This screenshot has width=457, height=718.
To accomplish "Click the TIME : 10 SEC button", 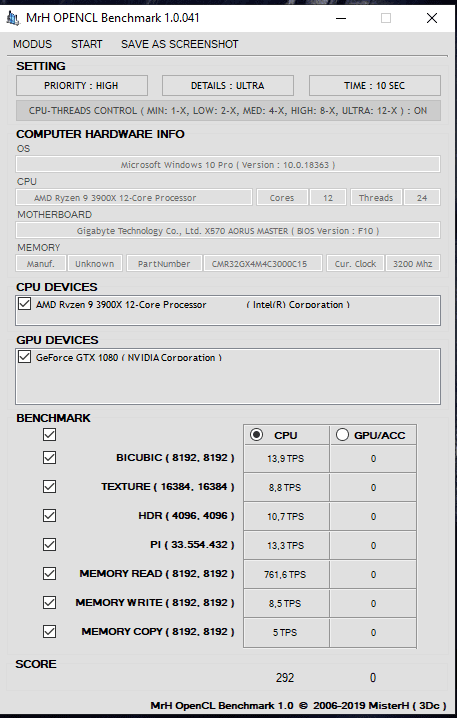I will [x=375, y=86].
